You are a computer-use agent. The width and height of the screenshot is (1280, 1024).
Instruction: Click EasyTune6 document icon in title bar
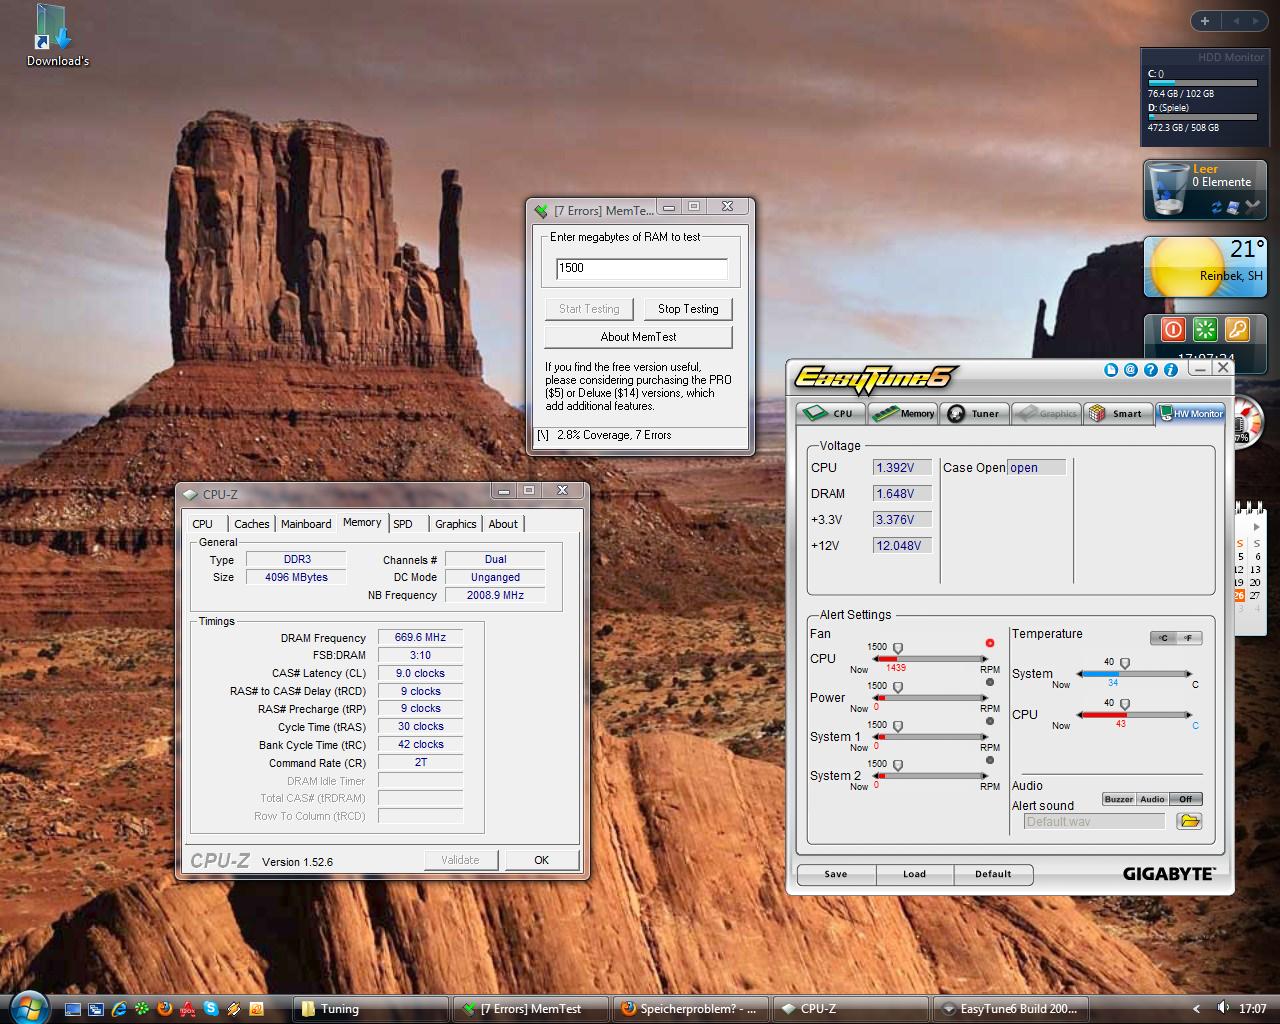pos(1110,370)
